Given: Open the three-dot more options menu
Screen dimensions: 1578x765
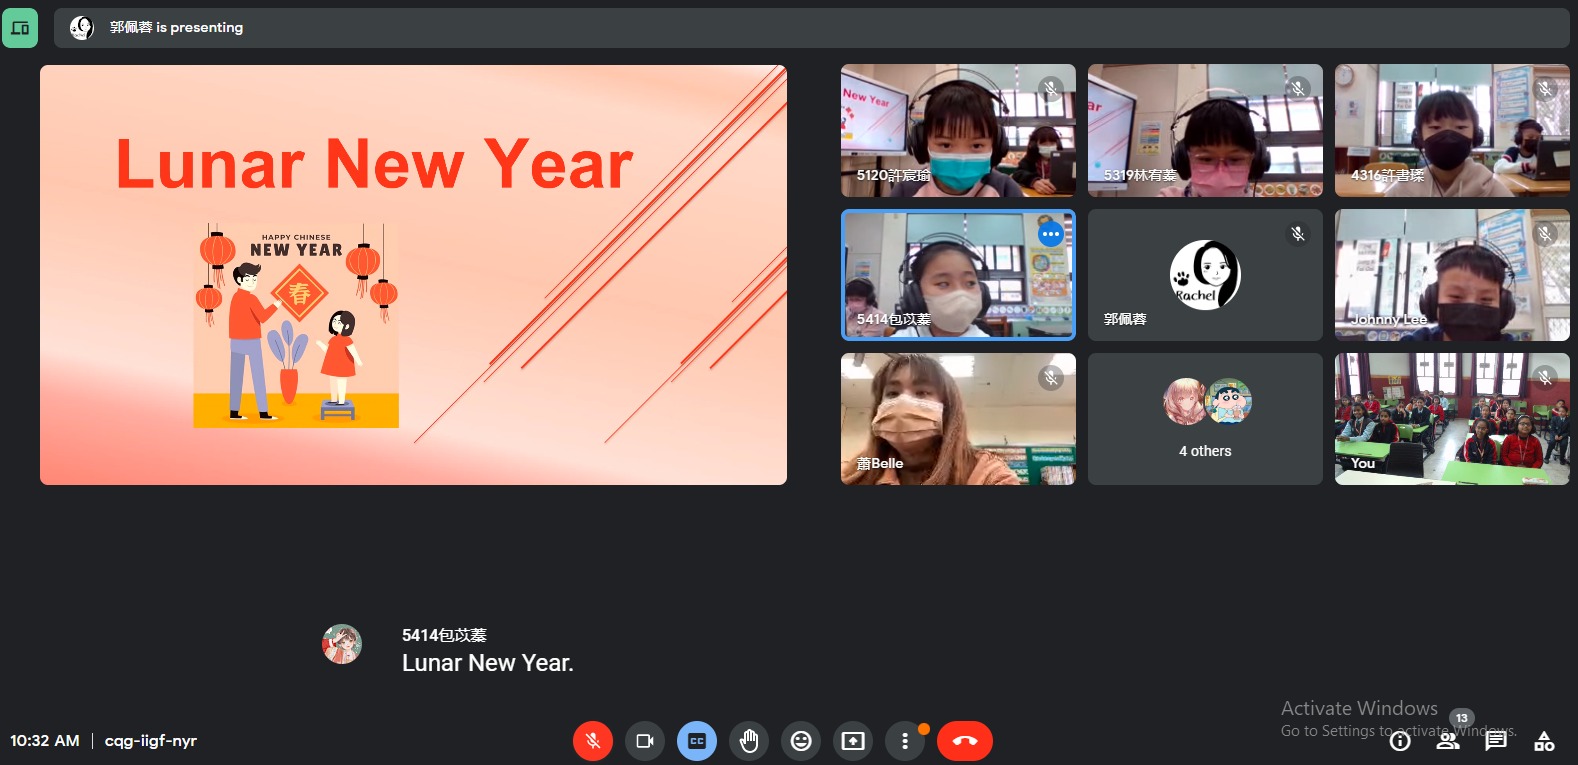Looking at the screenshot, I should [905, 741].
